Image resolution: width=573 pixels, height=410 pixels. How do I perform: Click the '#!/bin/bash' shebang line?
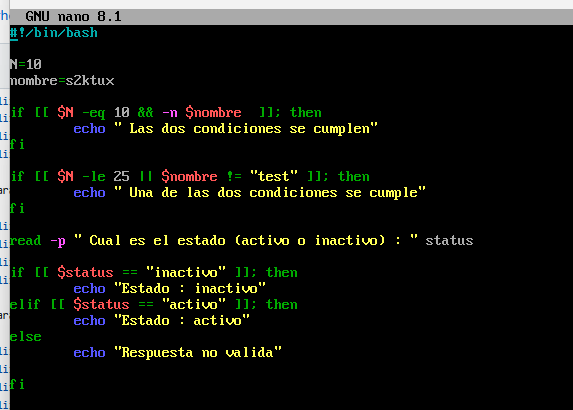(54, 33)
